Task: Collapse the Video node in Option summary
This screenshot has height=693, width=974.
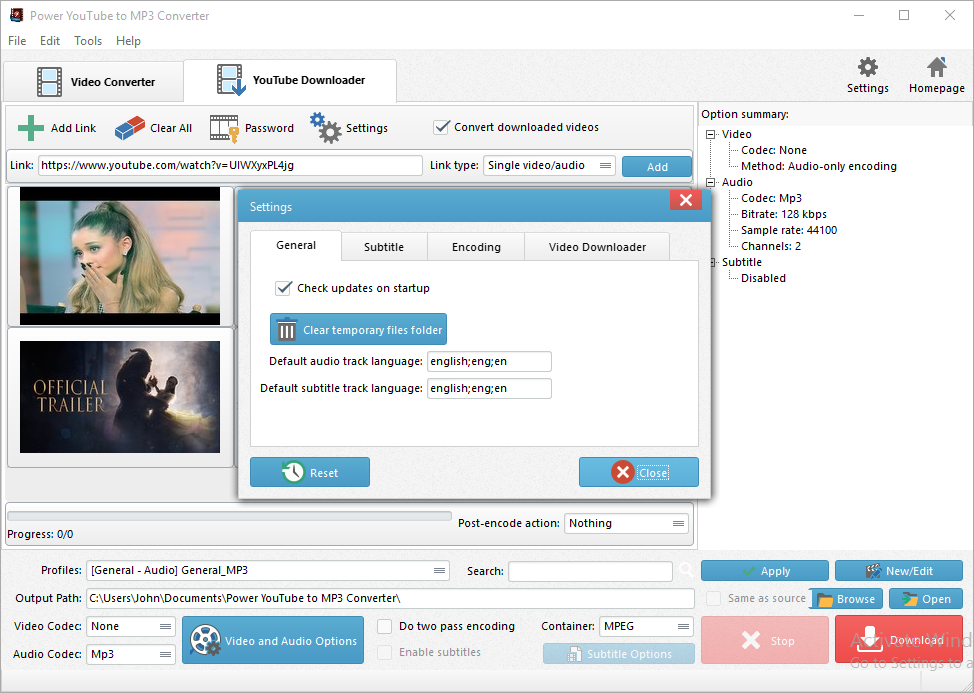Action: (x=711, y=134)
